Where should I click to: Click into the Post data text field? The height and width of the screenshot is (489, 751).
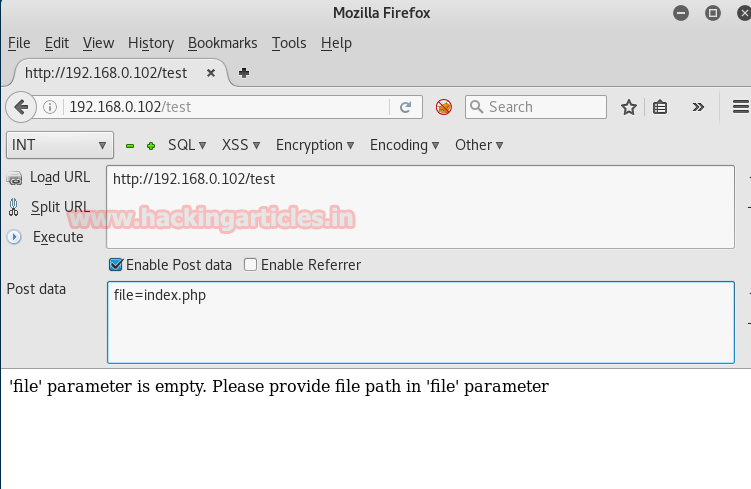coord(420,322)
